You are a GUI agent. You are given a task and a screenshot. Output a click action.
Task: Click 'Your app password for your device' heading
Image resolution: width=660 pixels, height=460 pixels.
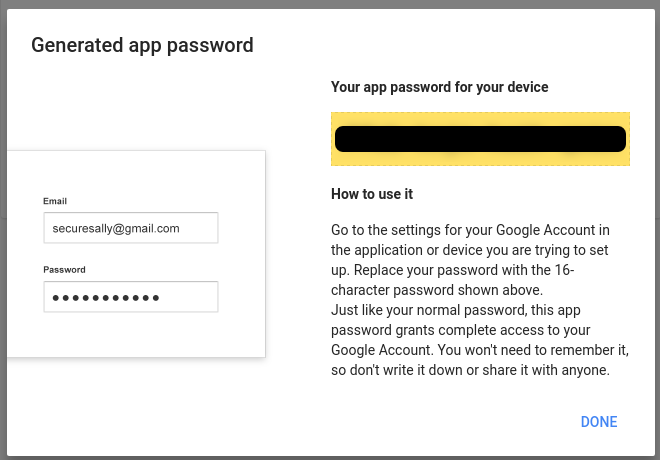point(439,88)
